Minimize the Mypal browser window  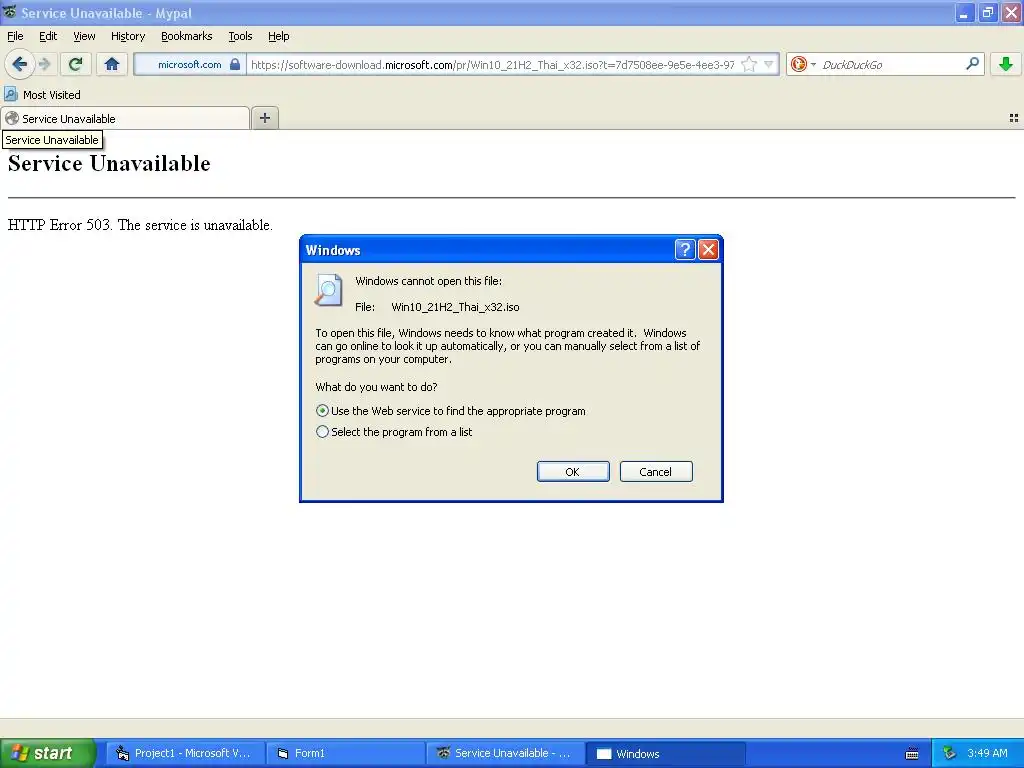click(x=964, y=12)
